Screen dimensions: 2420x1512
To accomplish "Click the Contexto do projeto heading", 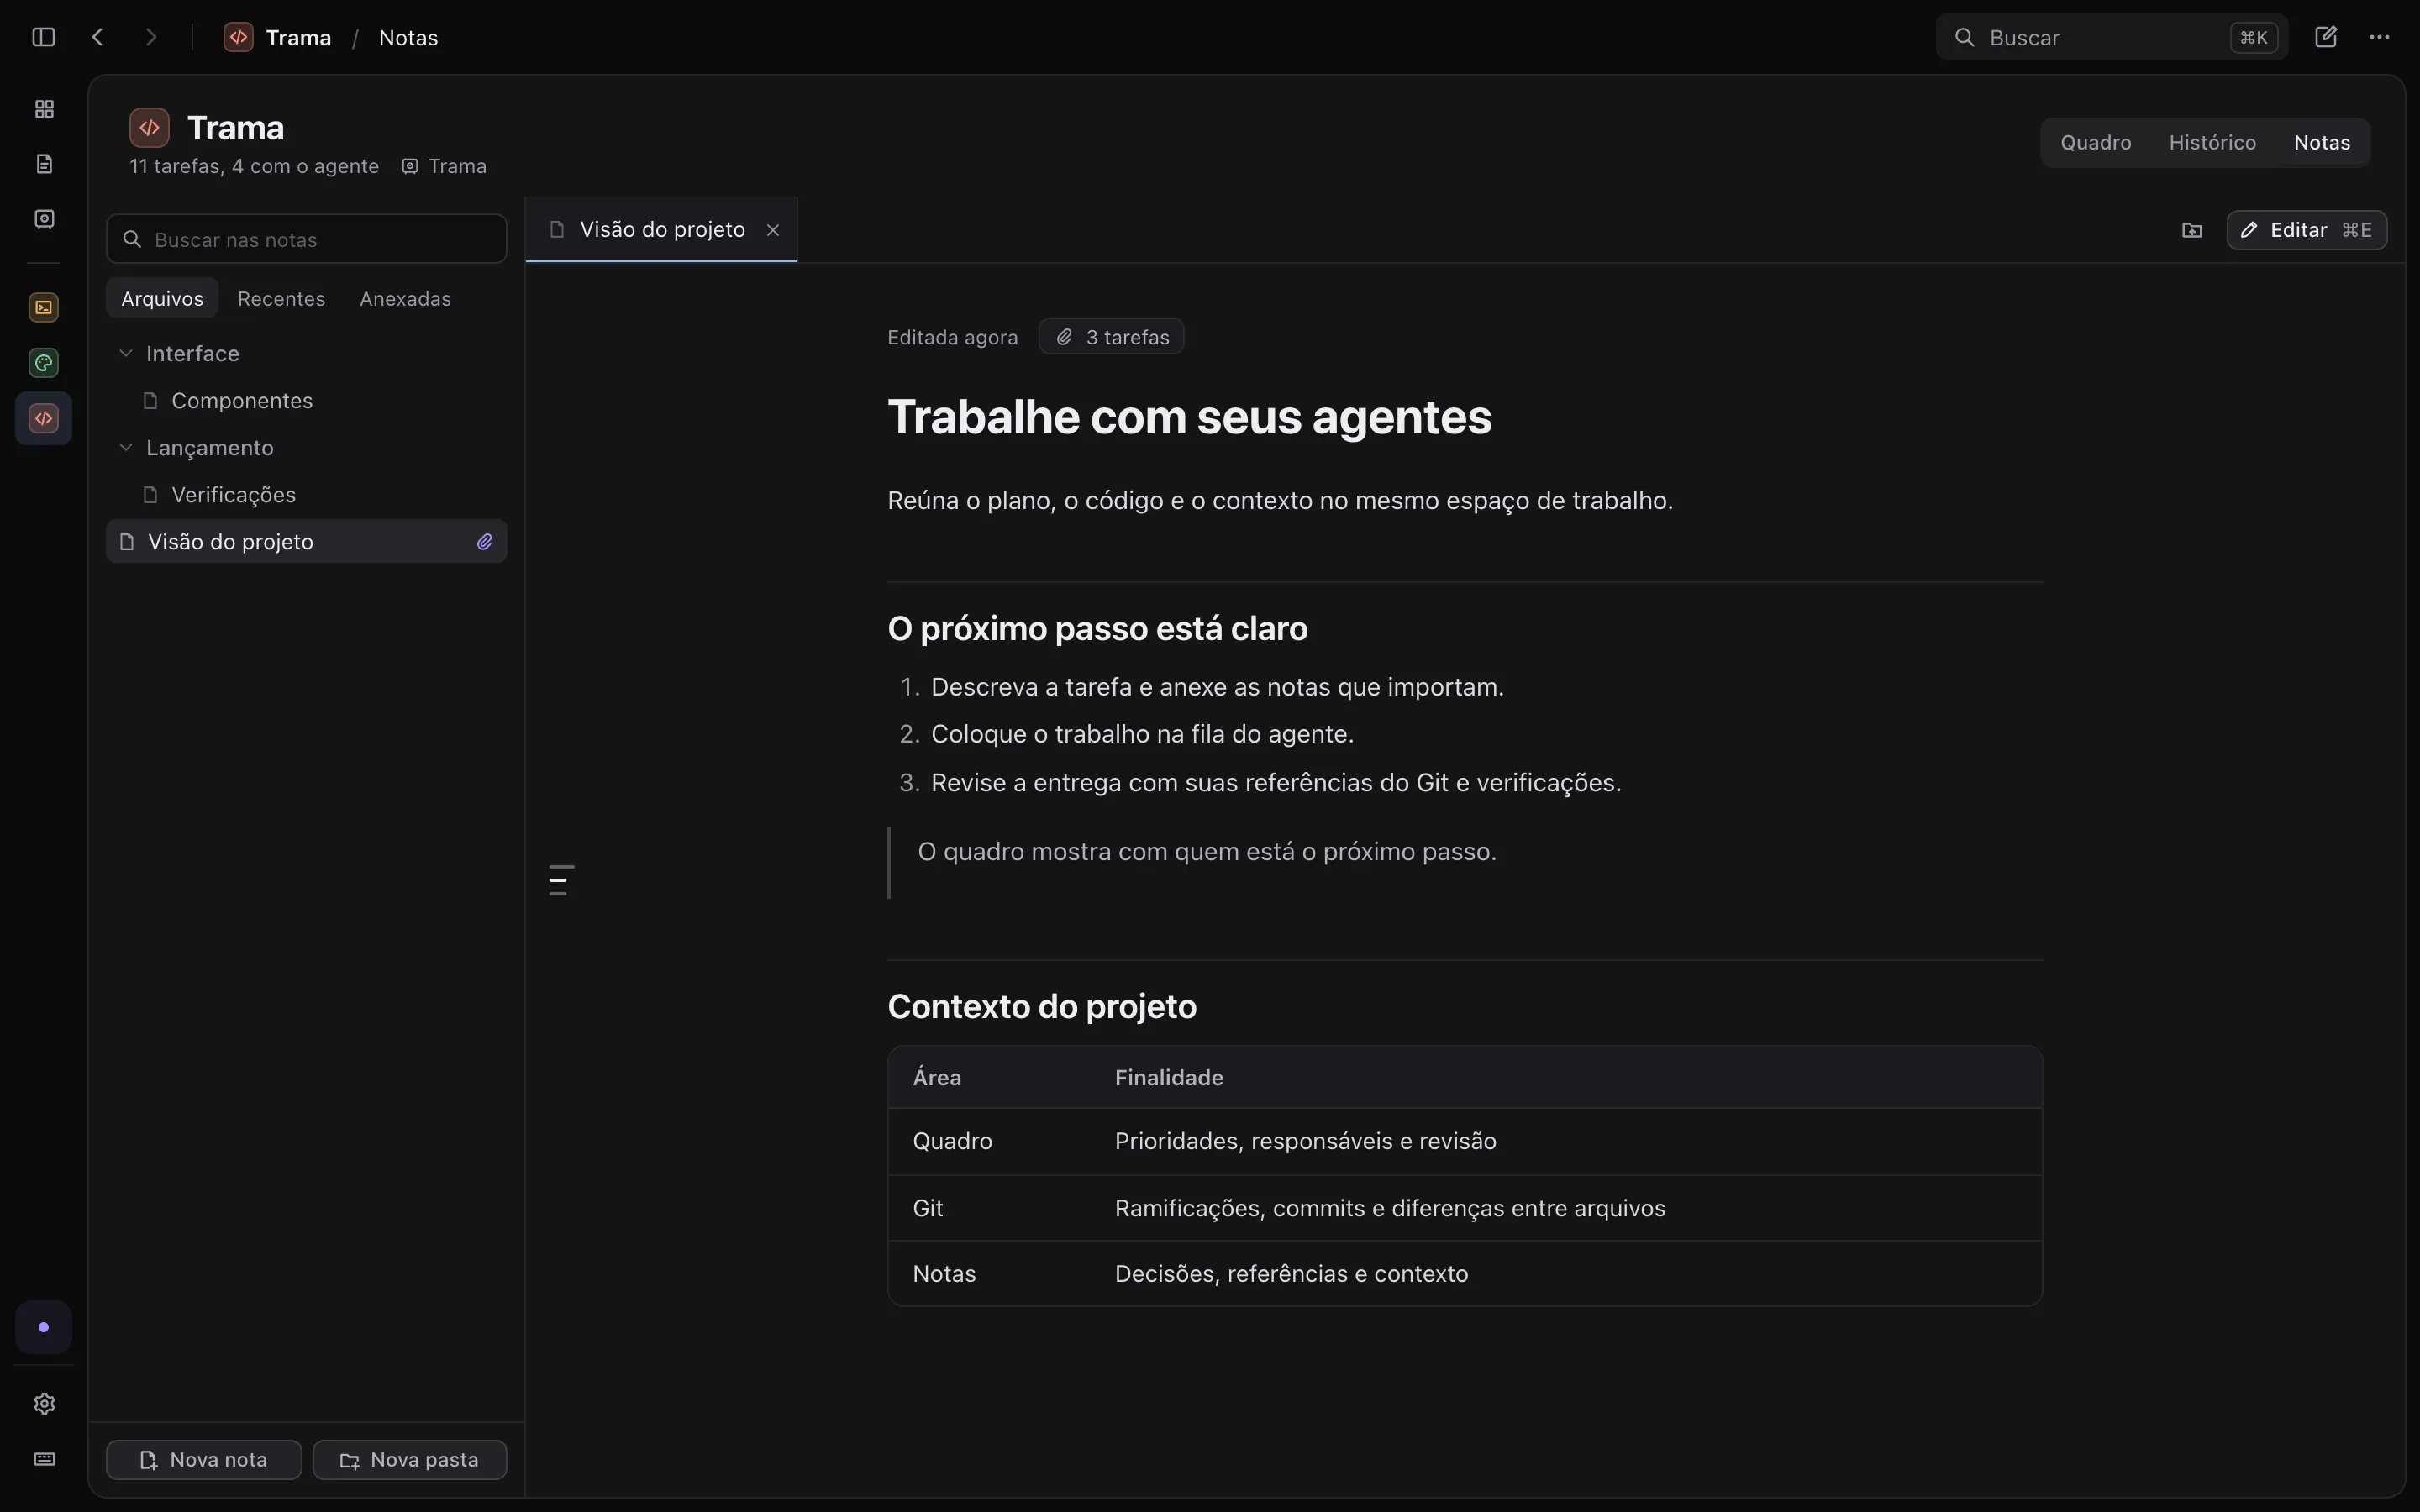I will (1041, 1006).
